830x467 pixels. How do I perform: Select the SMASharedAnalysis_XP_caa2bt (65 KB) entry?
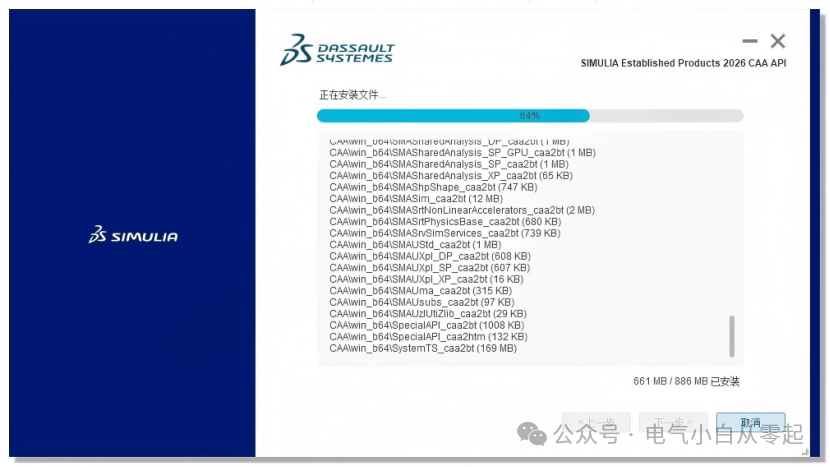(x=451, y=176)
